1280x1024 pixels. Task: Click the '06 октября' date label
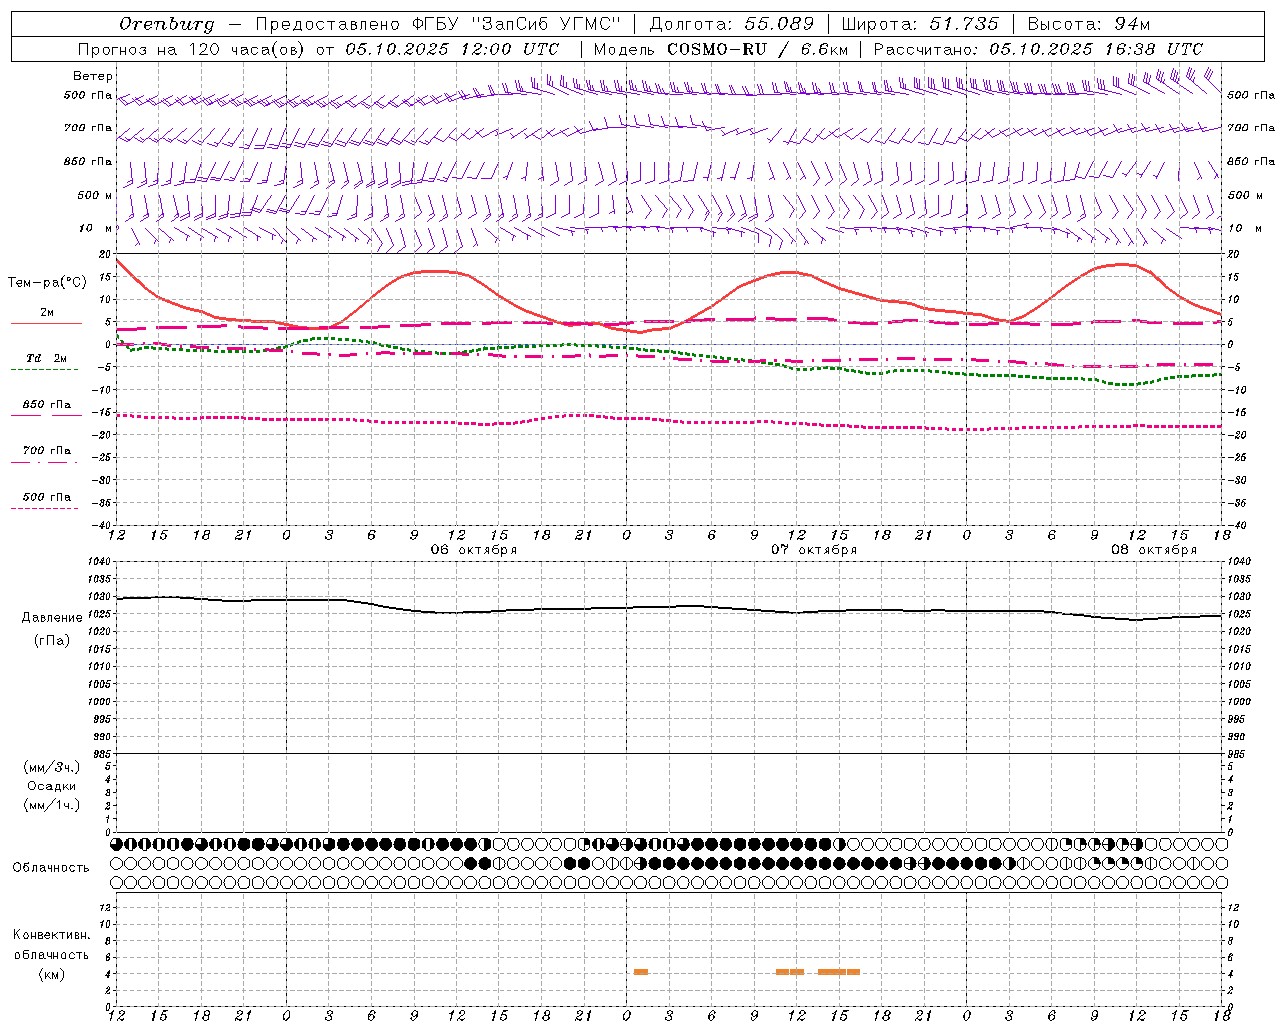coord(474,550)
